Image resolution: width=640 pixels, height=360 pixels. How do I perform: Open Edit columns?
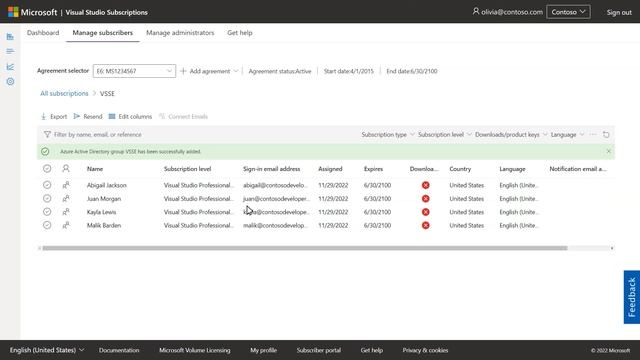(x=130, y=116)
